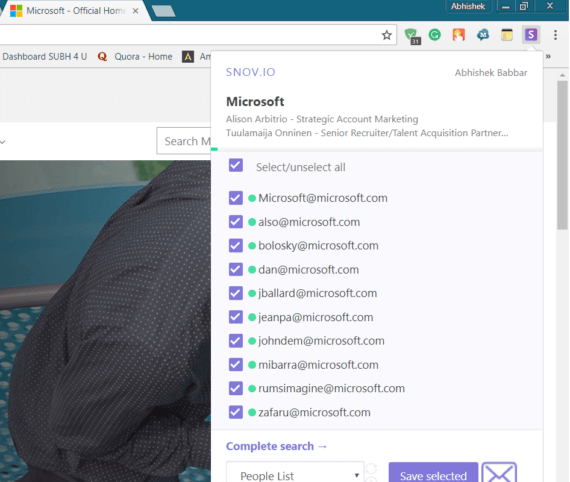
Task: Click the page vertical scrollbar thumb
Action: point(562,155)
